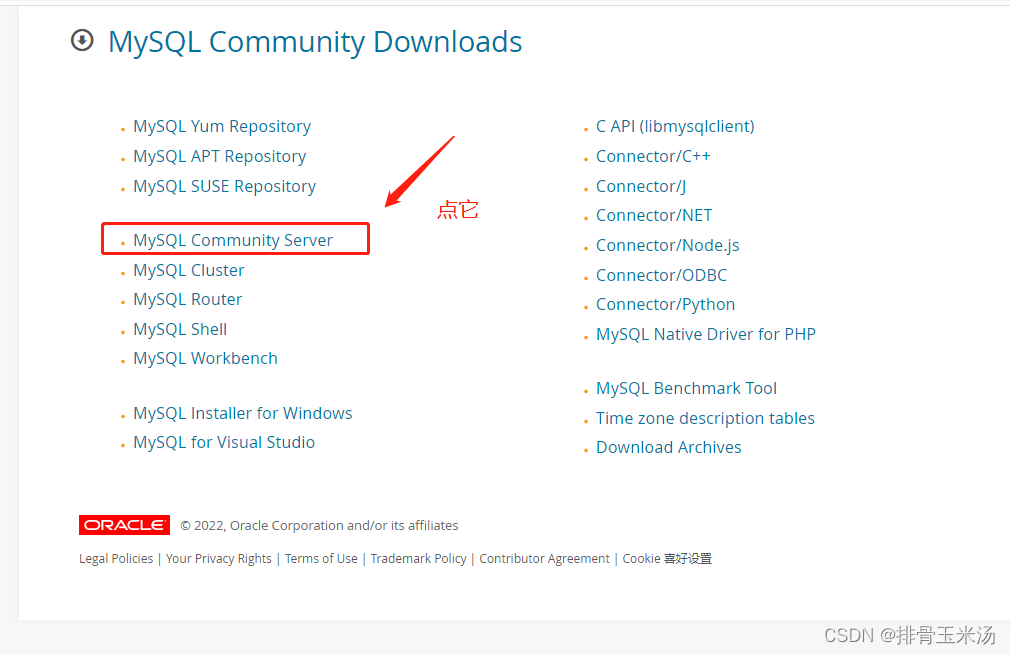Open MySQL Native Driver for PHP
The width and height of the screenshot is (1010, 654).
click(705, 334)
